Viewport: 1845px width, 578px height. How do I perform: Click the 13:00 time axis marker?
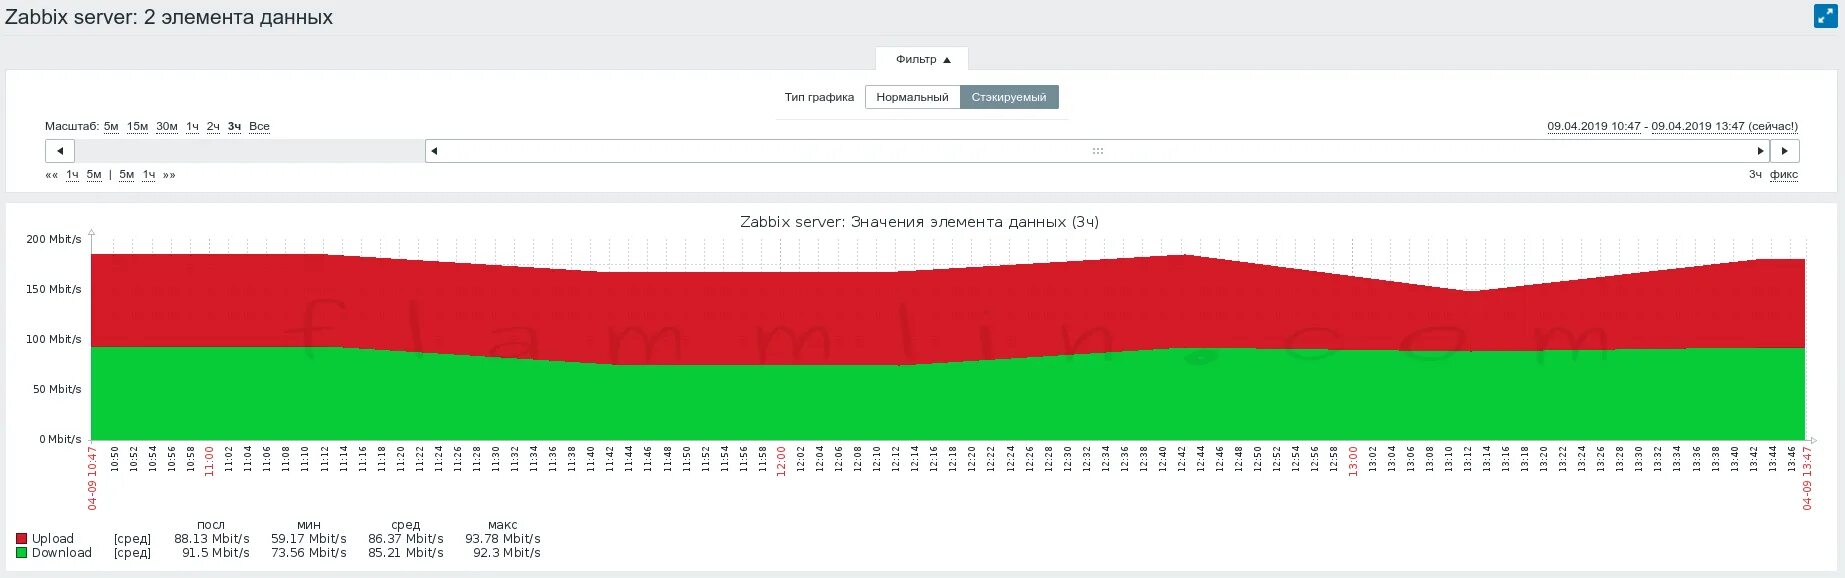point(1353,461)
